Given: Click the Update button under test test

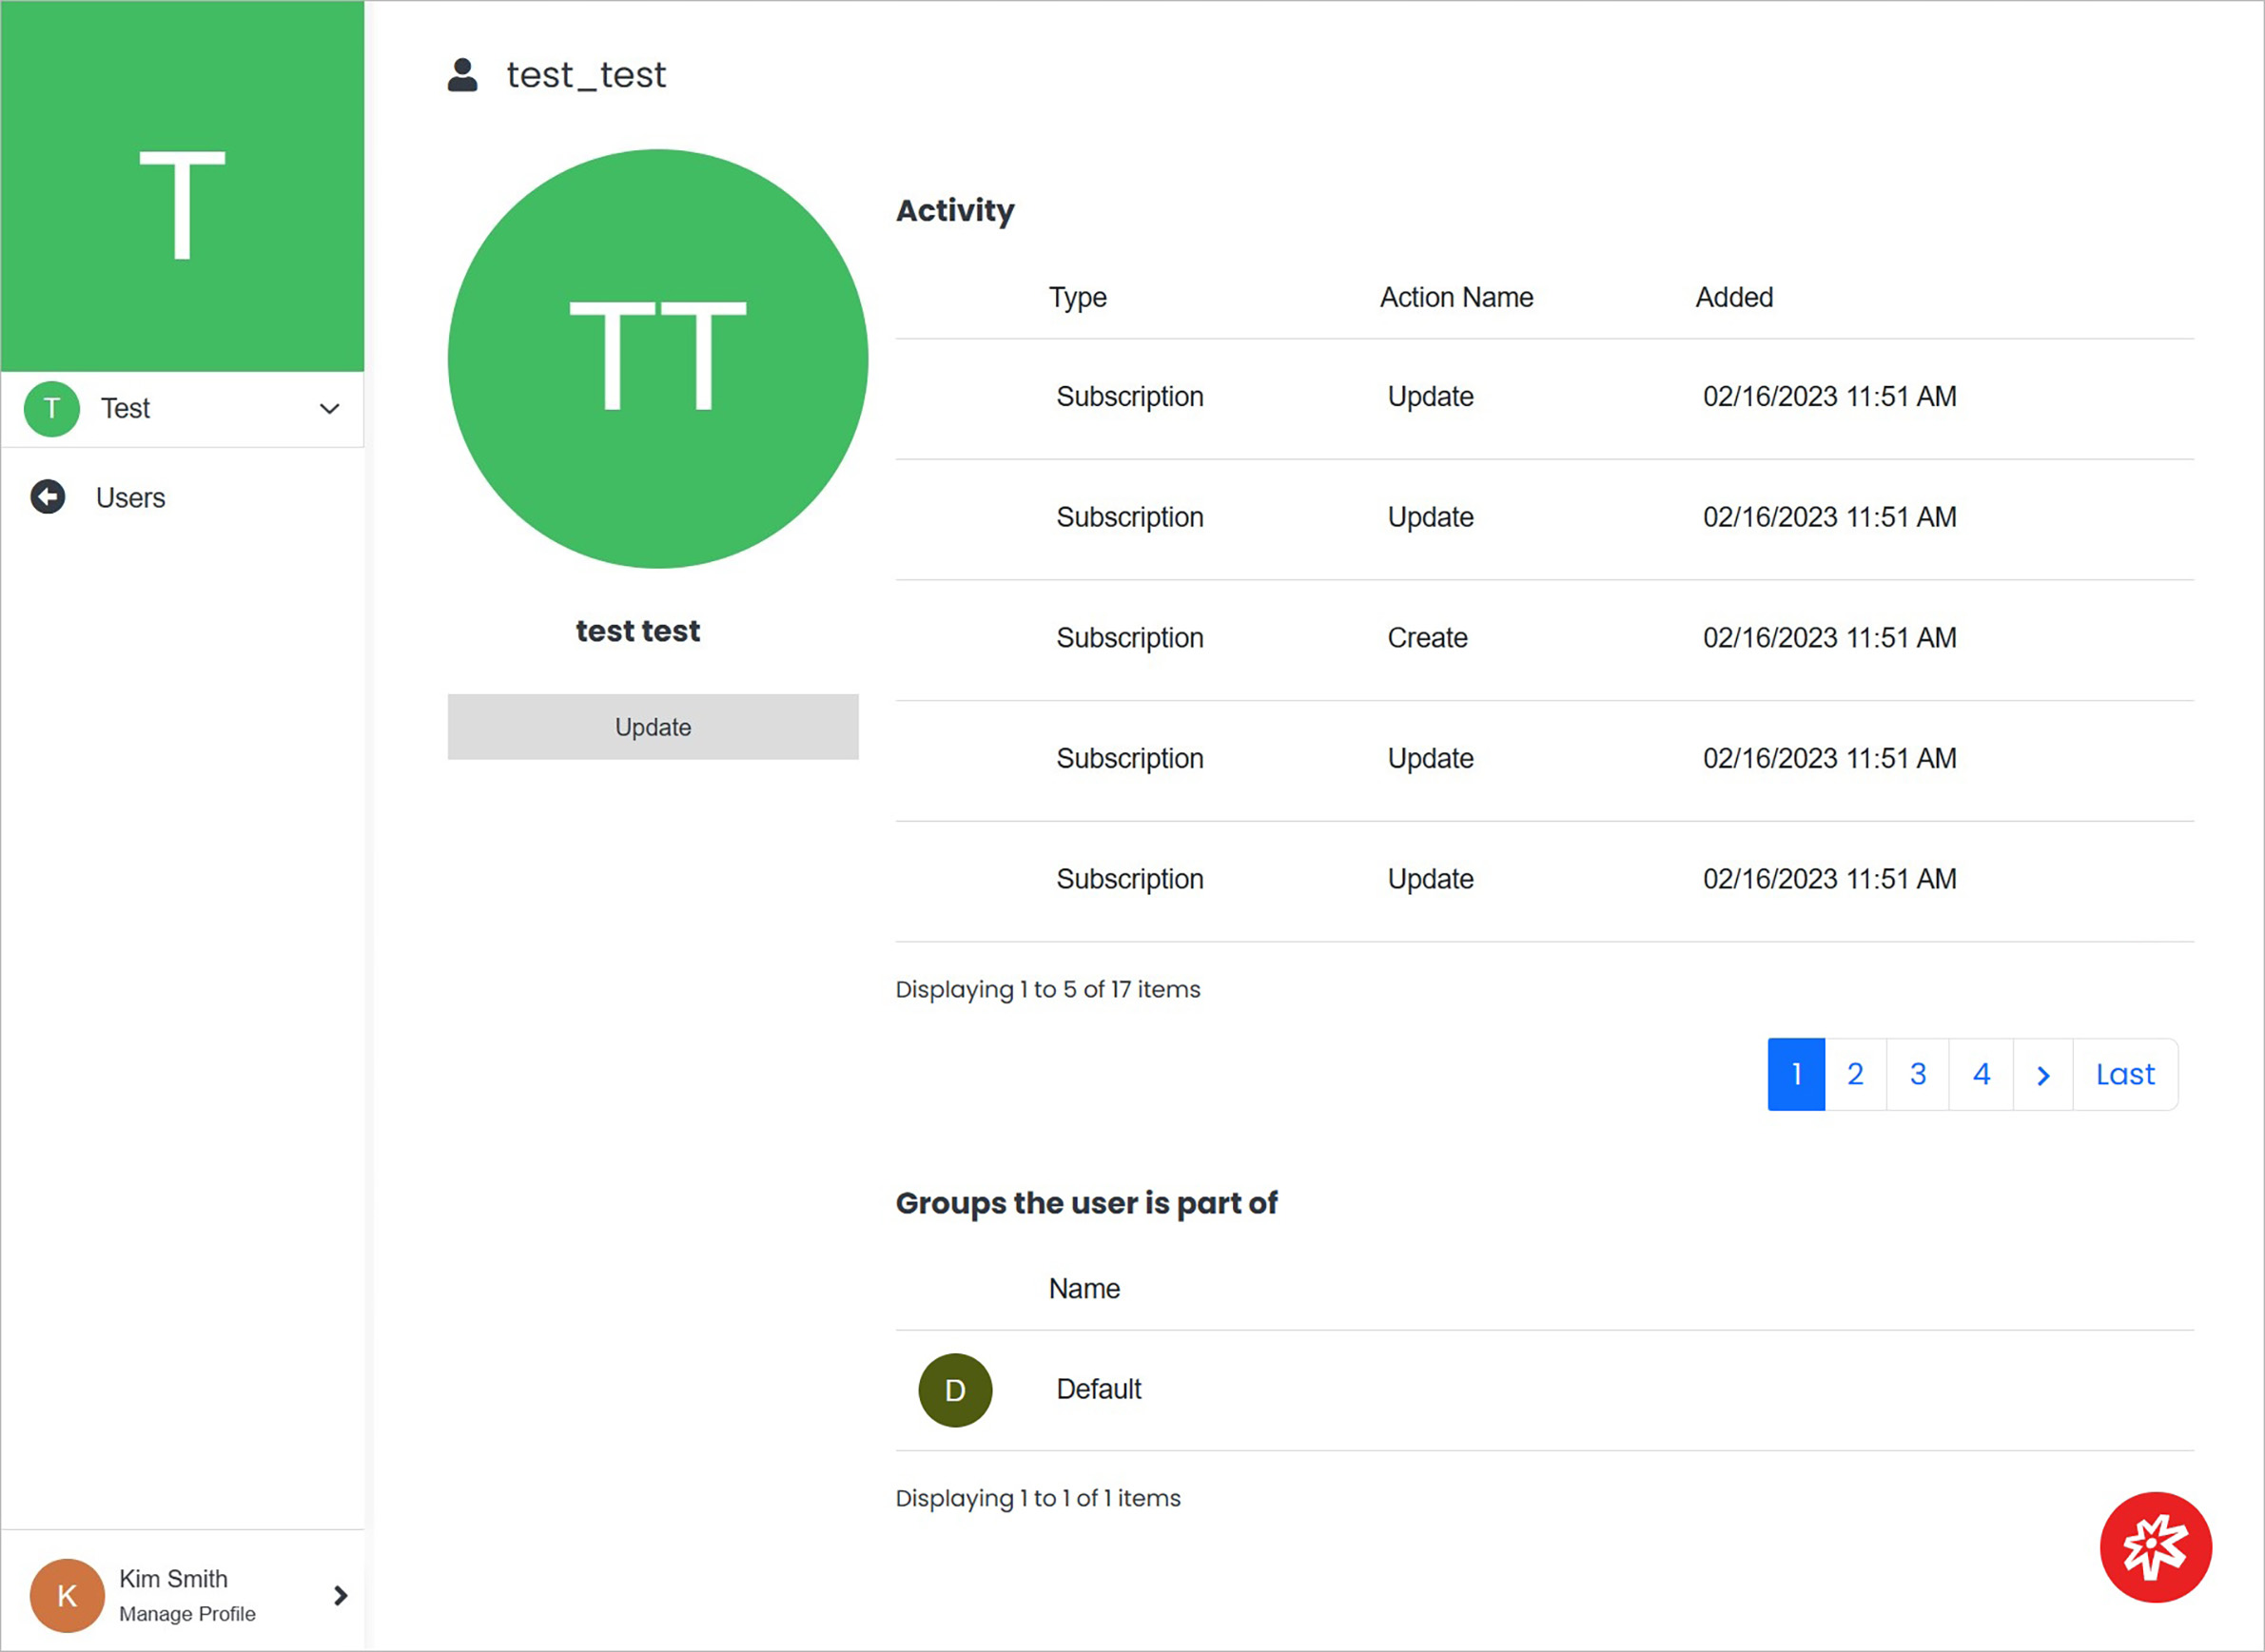Looking at the screenshot, I should 653,727.
